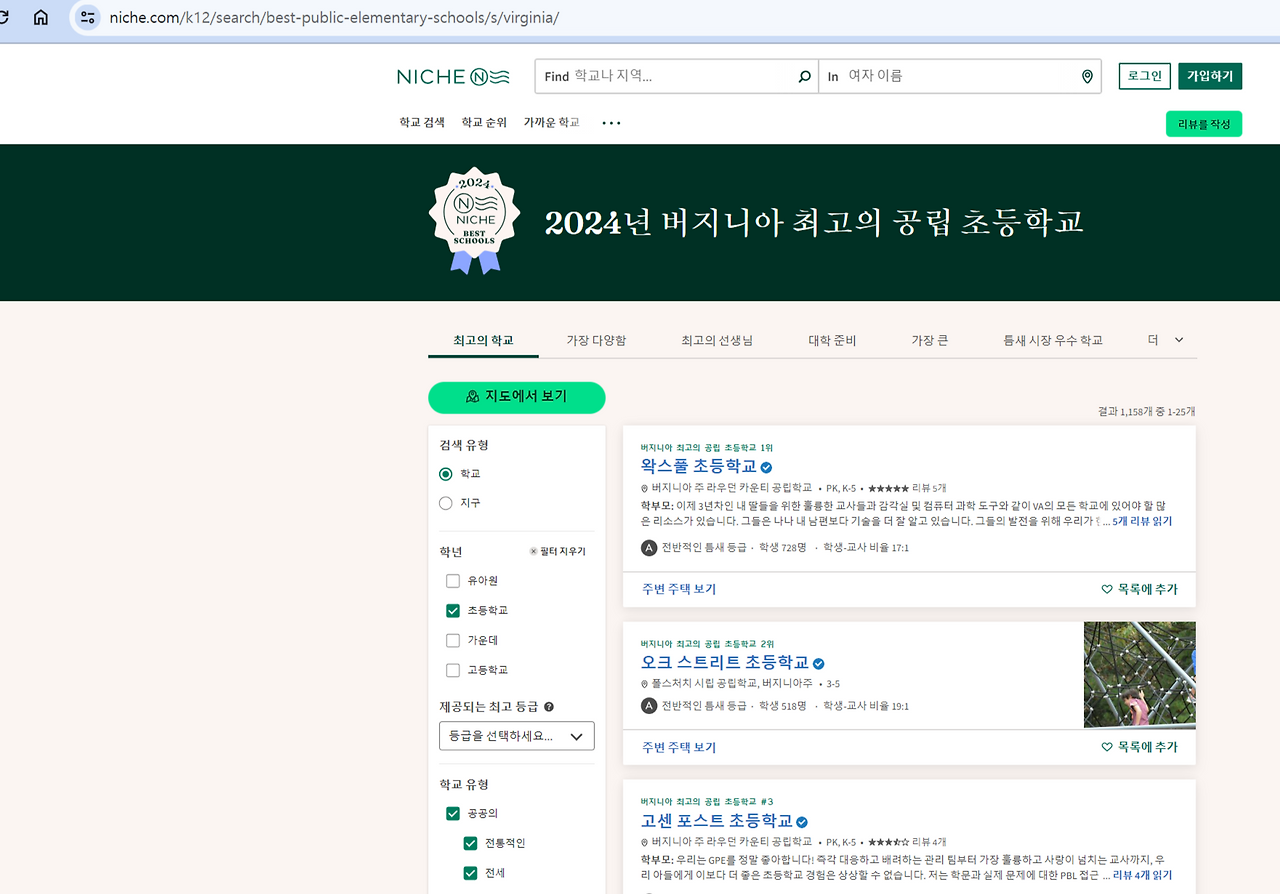This screenshot has height=894, width=1280.
Task: Click the Niche logo
Action: tap(454, 76)
